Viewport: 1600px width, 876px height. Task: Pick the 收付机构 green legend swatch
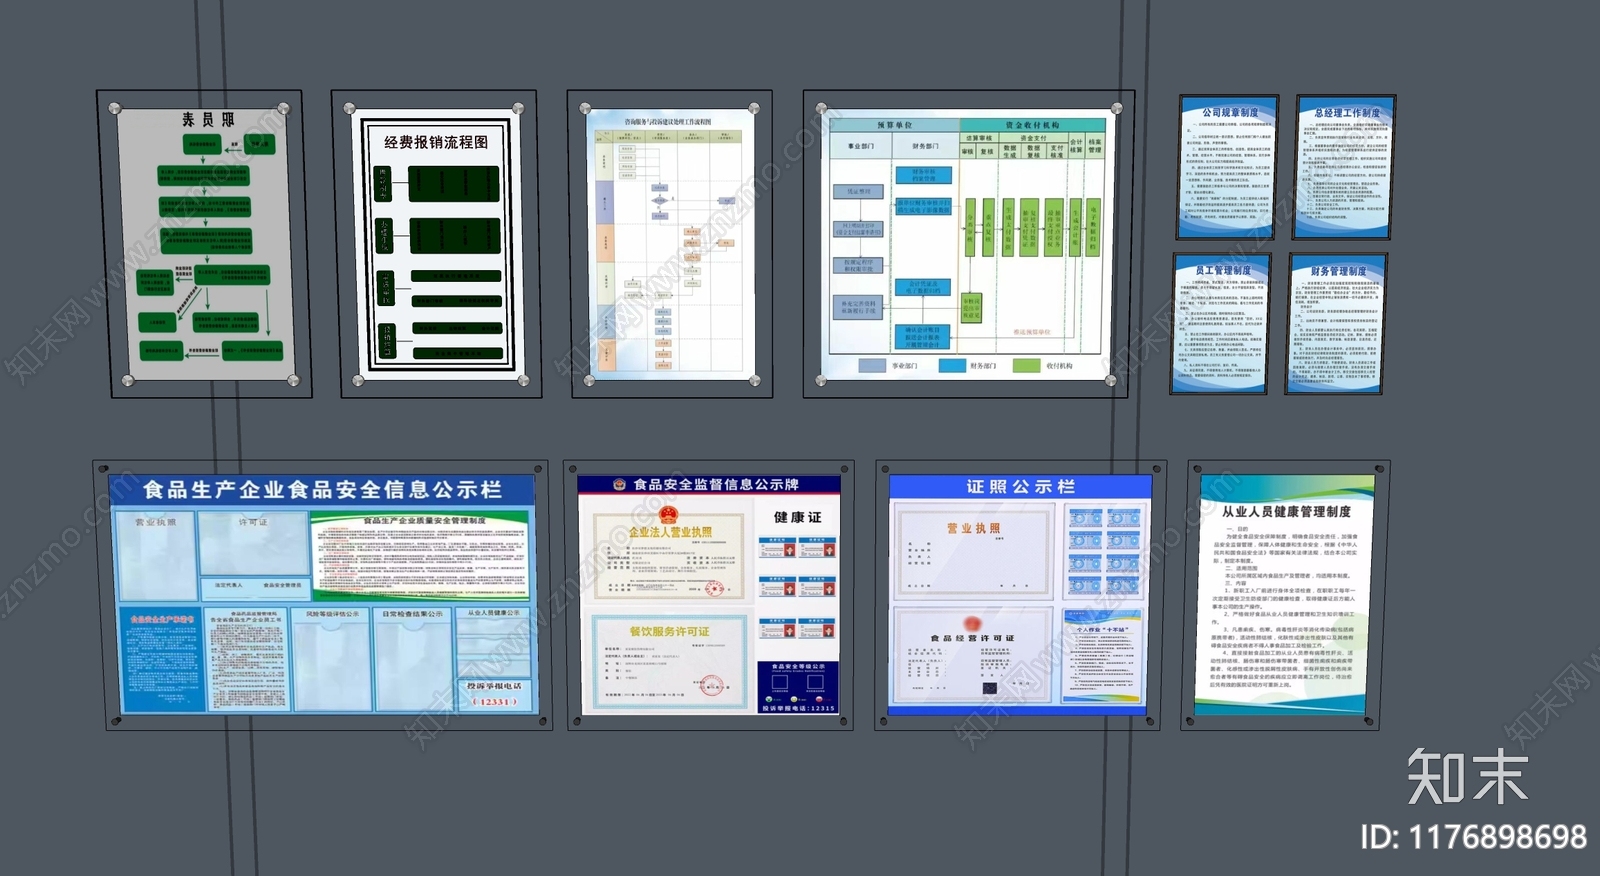(x=1026, y=366)
